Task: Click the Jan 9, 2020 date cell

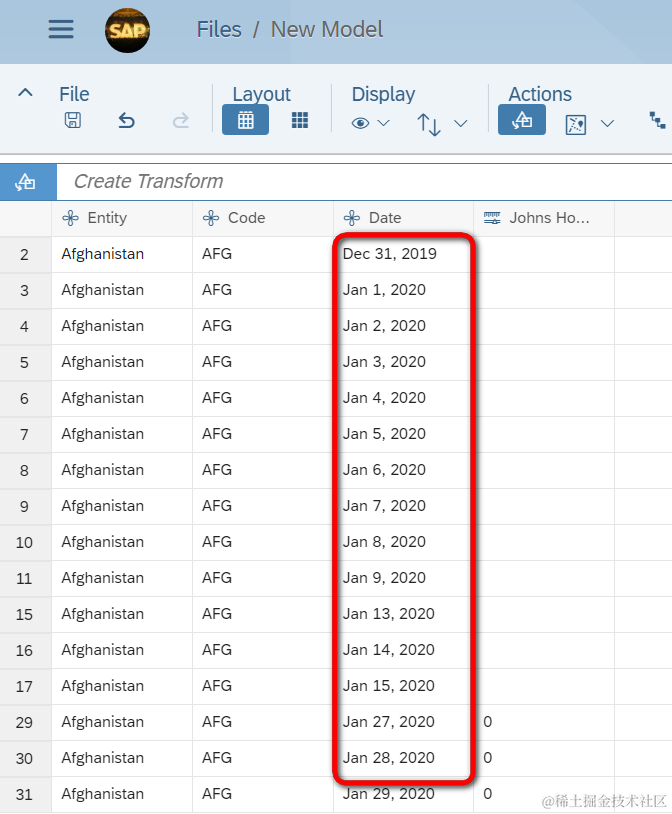Action: pos(404,578)
